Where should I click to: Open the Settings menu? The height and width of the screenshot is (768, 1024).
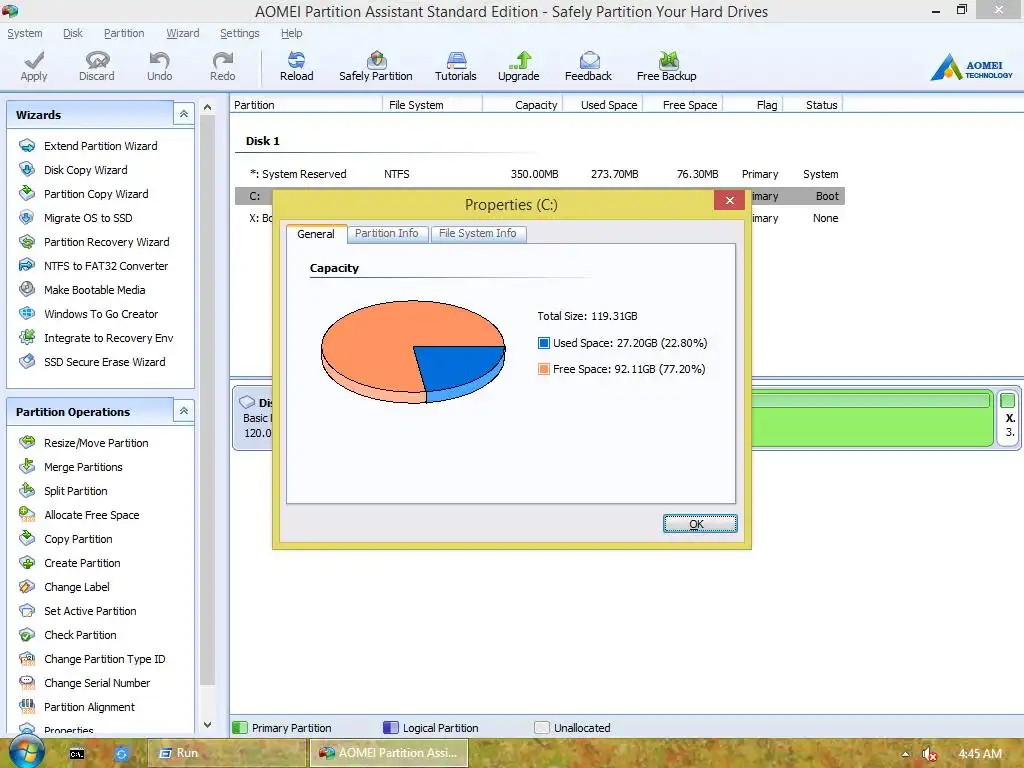click(x=240, y=33)
